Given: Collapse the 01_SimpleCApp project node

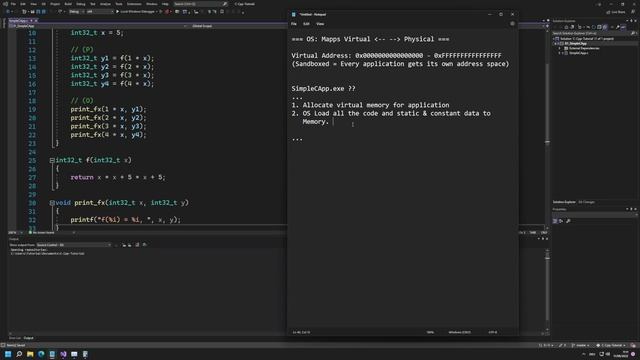Looking at the screenshot, I should [x=556, y=43].
